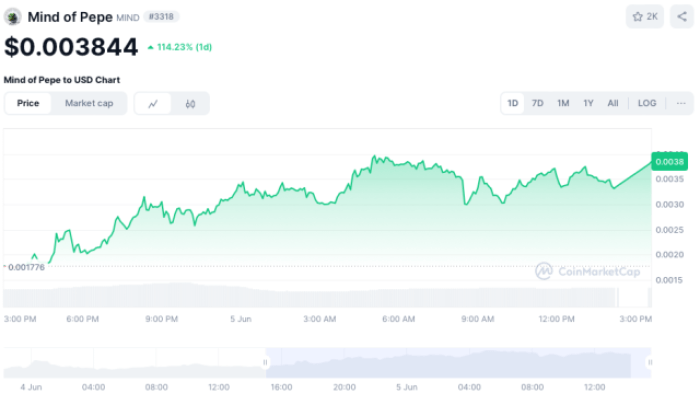Select the Price view toggle
700x405 pixels.
28,103
